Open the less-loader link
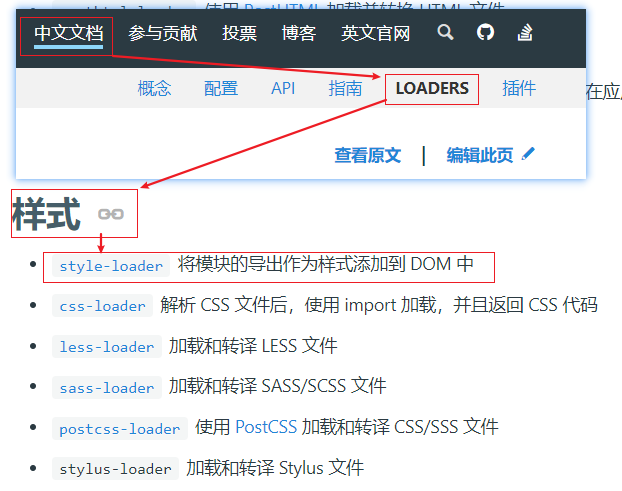The image size is (622, 491). point(107,347)
